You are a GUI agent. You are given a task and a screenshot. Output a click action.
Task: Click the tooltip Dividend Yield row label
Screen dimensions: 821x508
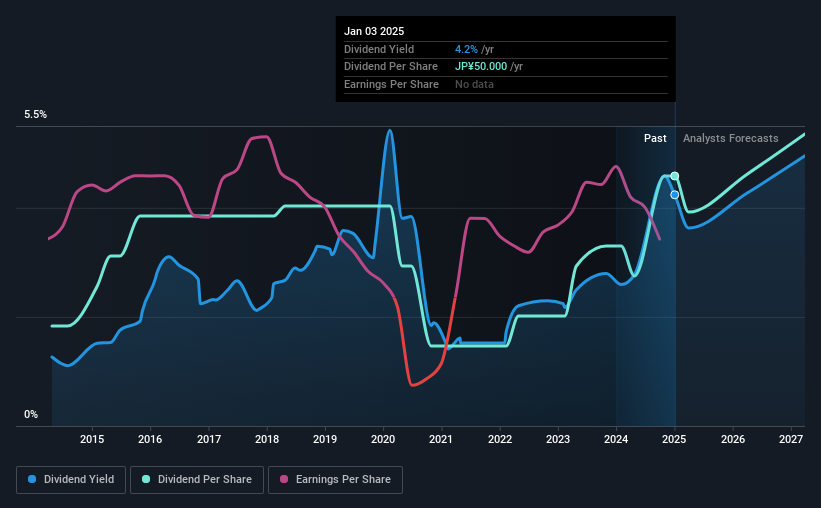pyautogui.click(x=379, y=49)
